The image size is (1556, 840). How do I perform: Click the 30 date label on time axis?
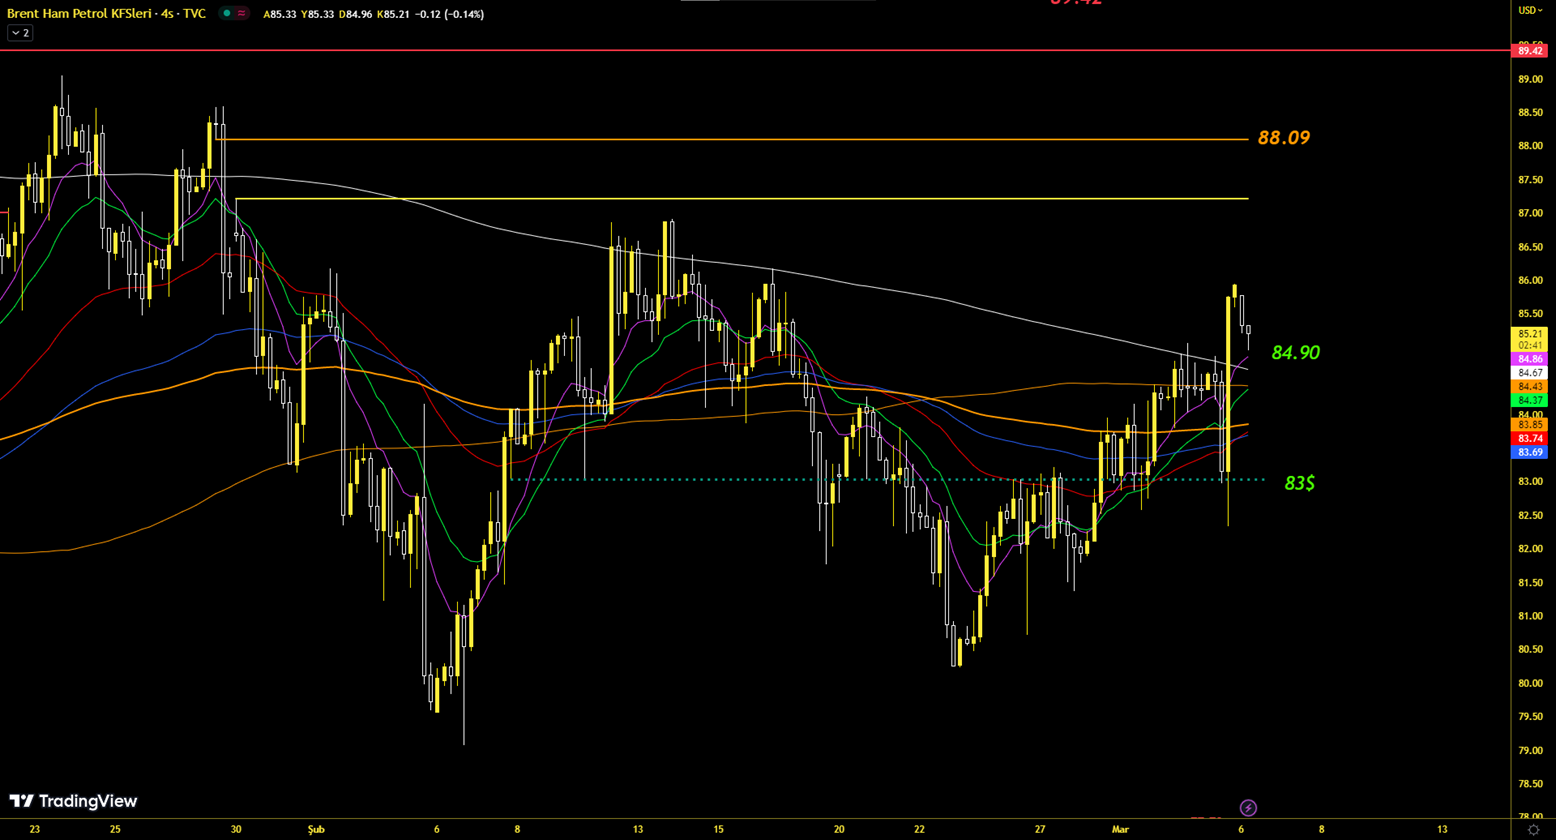click(236, 829)
